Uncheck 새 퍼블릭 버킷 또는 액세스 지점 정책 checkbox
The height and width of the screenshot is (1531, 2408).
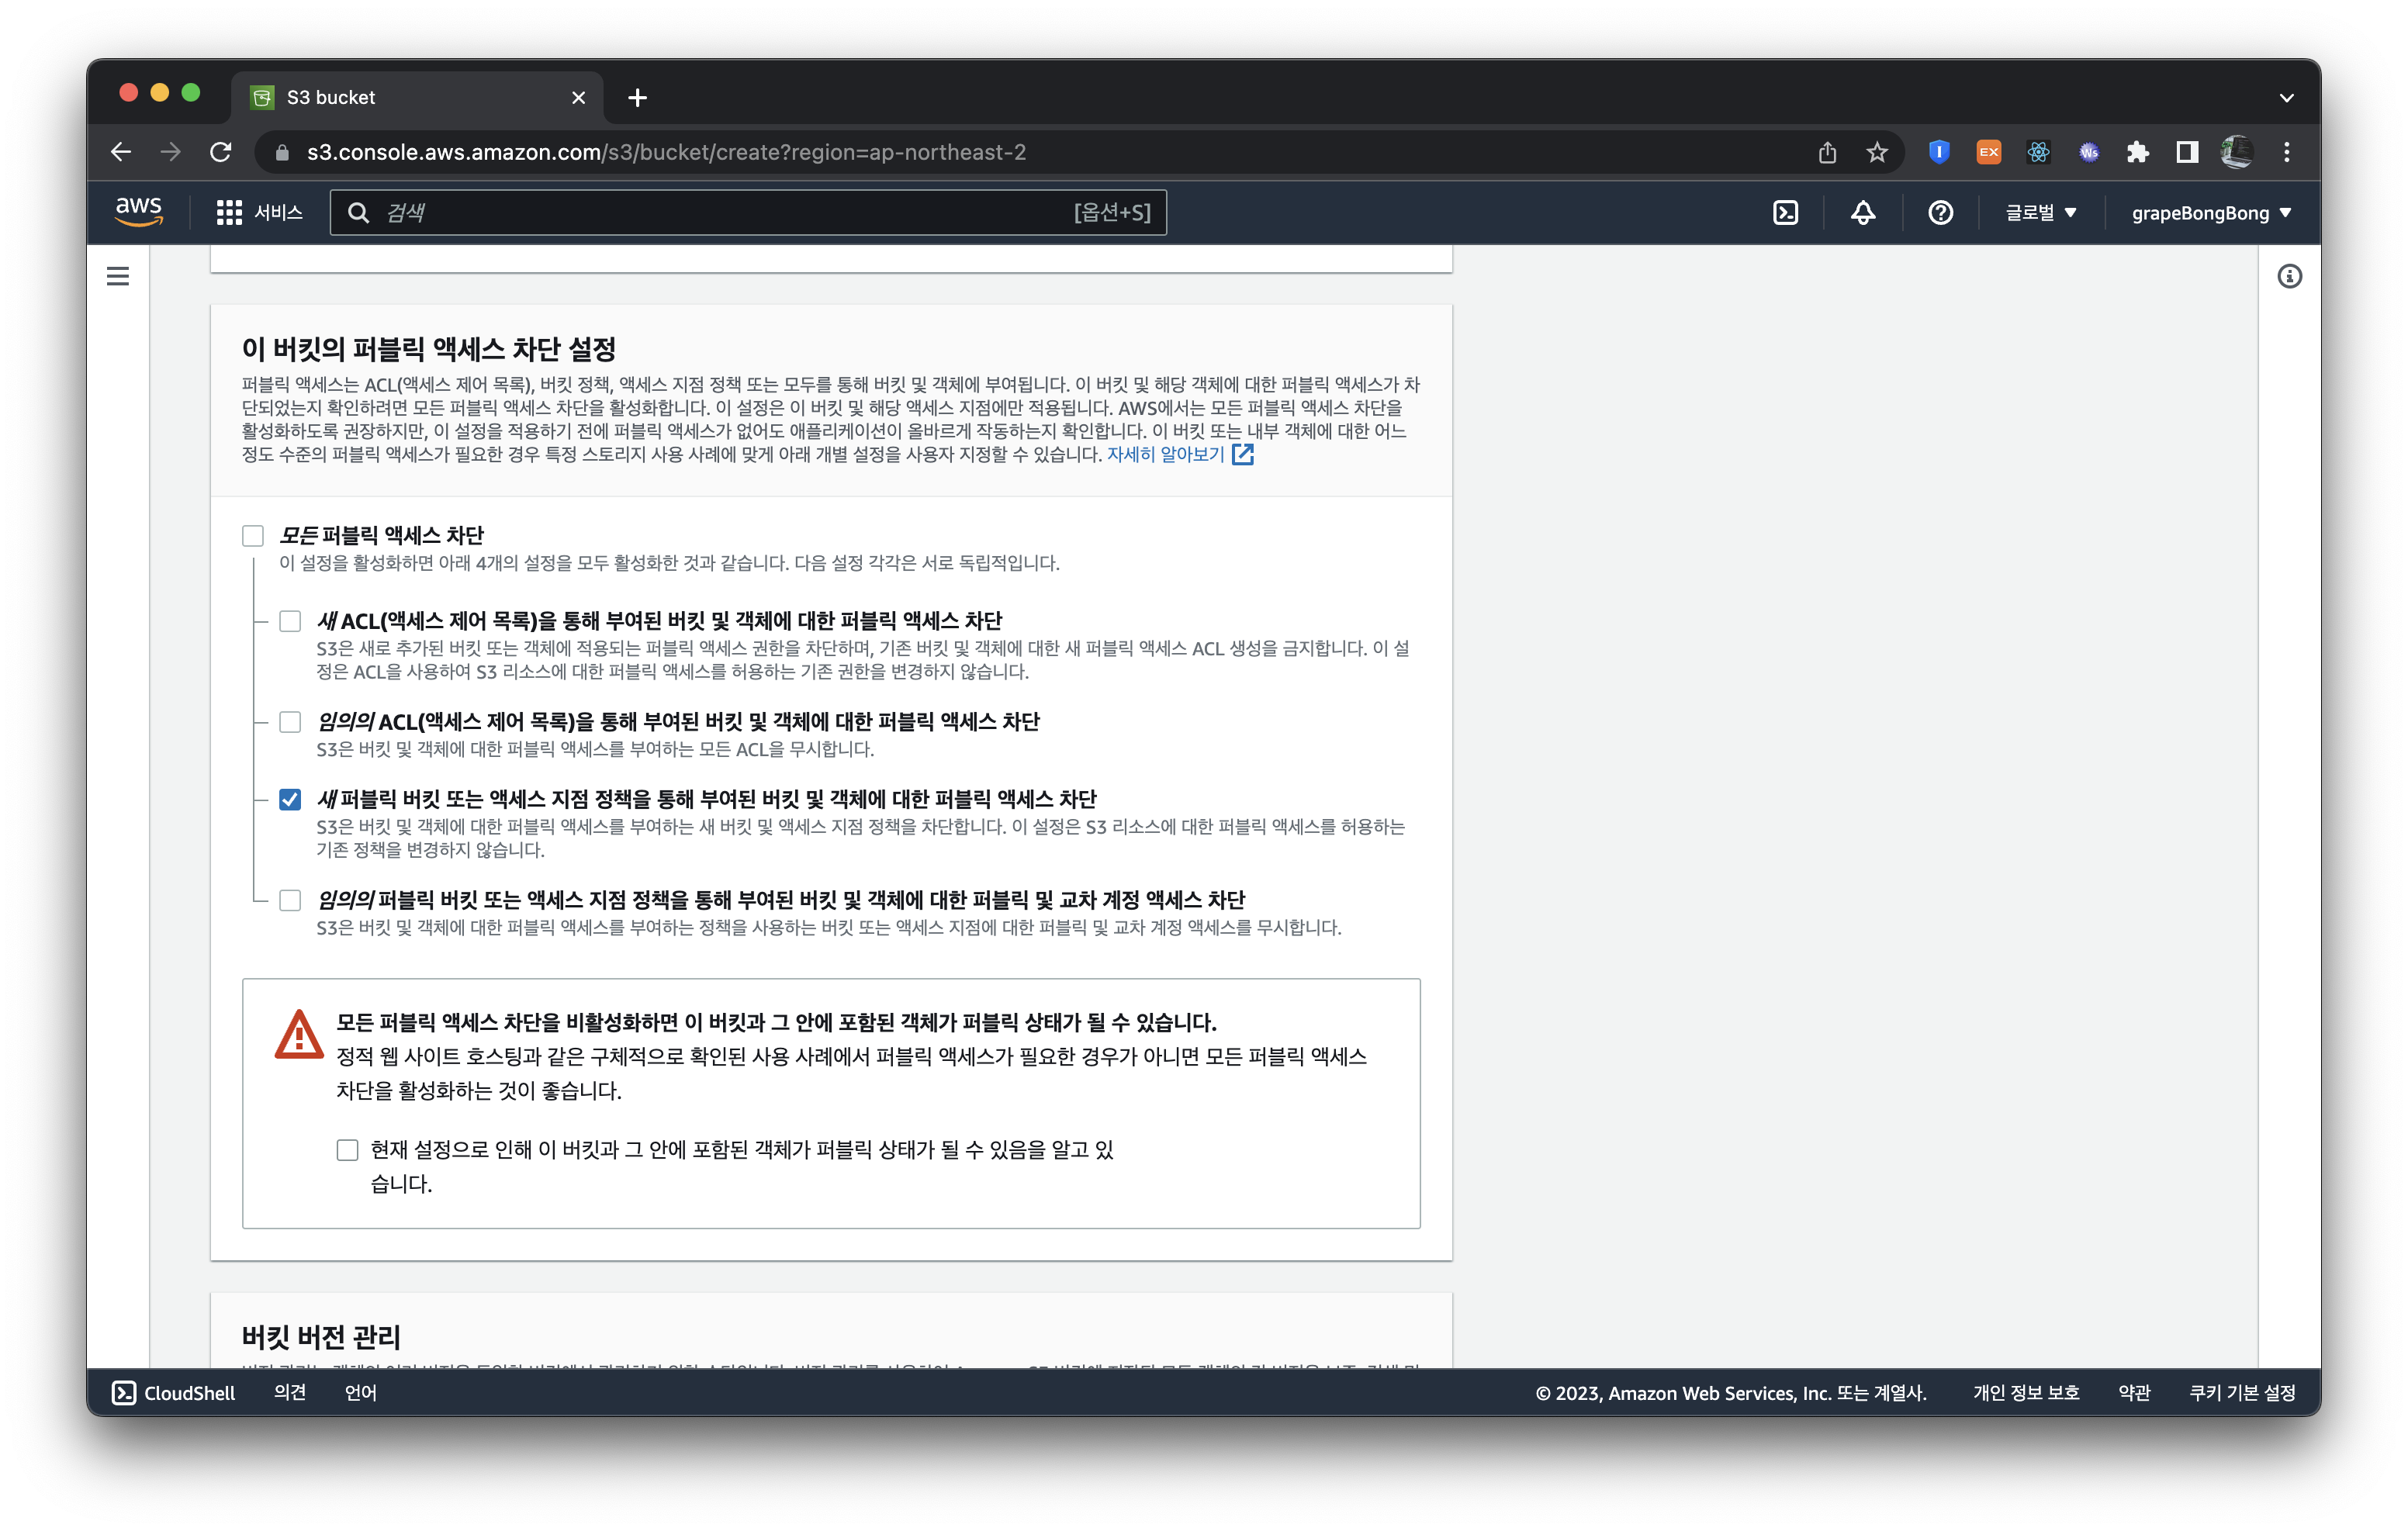pos(290,799)
